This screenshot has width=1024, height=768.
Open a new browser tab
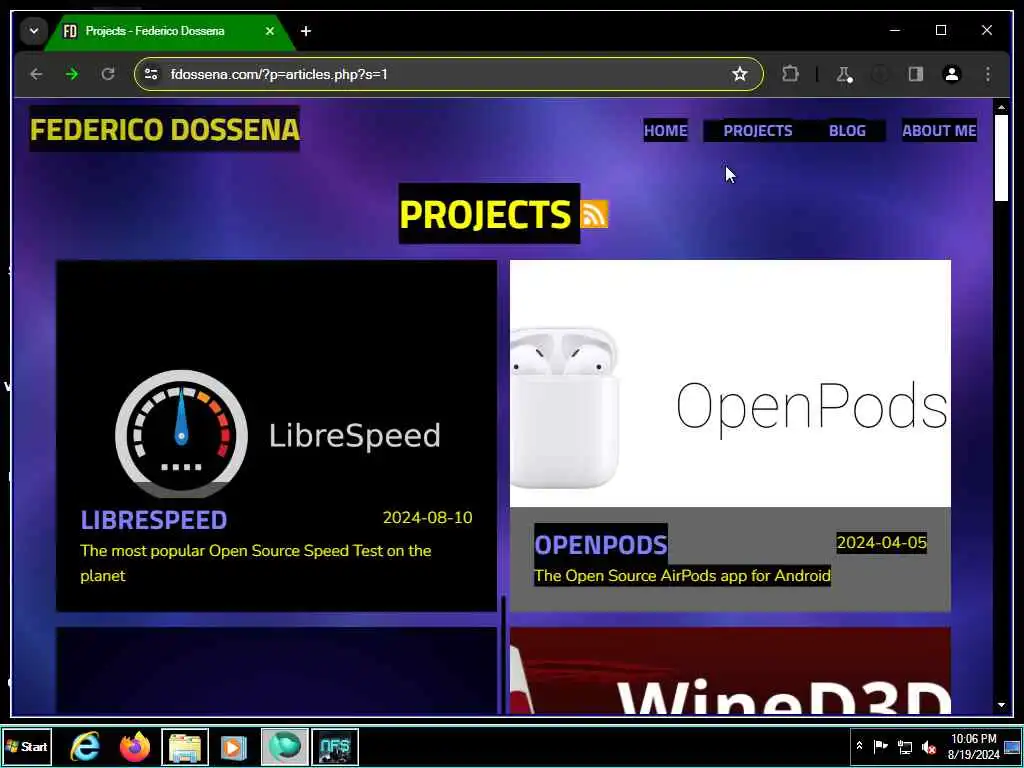[306, 31]
